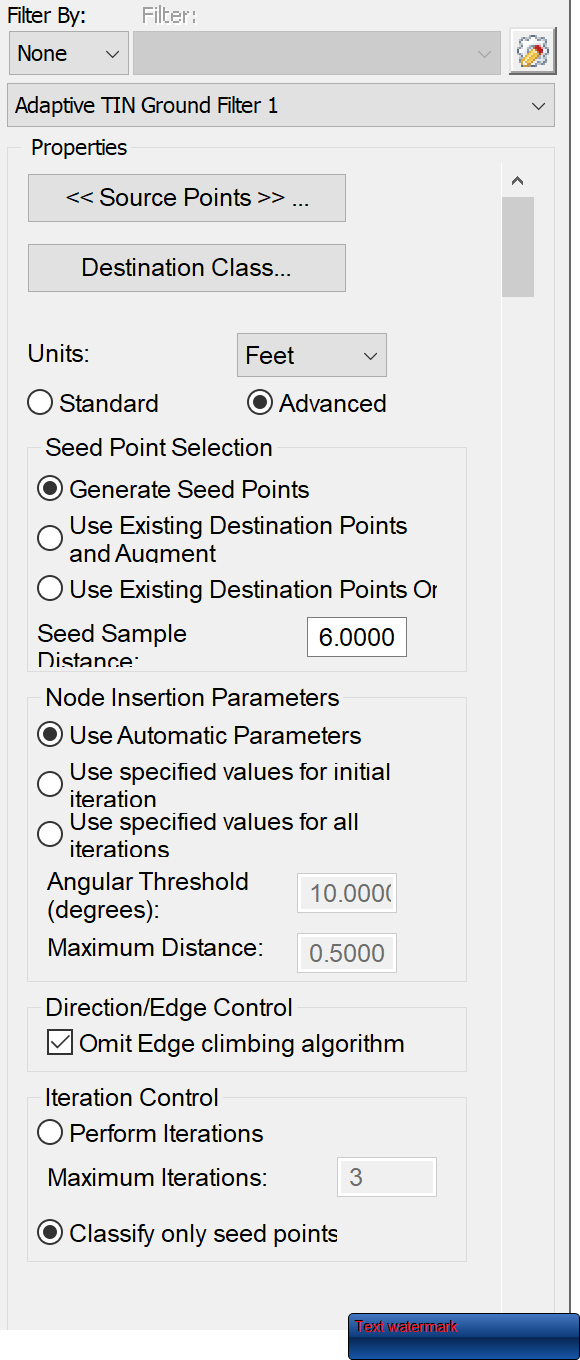Open the Destination Class dialog
580x1360 pixels.
pos(186,268)
